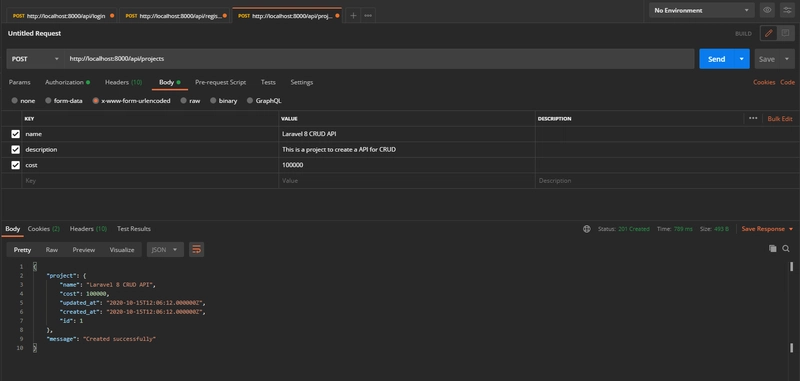Open the Save Response dropdown
800x381 pixels.
767,229
